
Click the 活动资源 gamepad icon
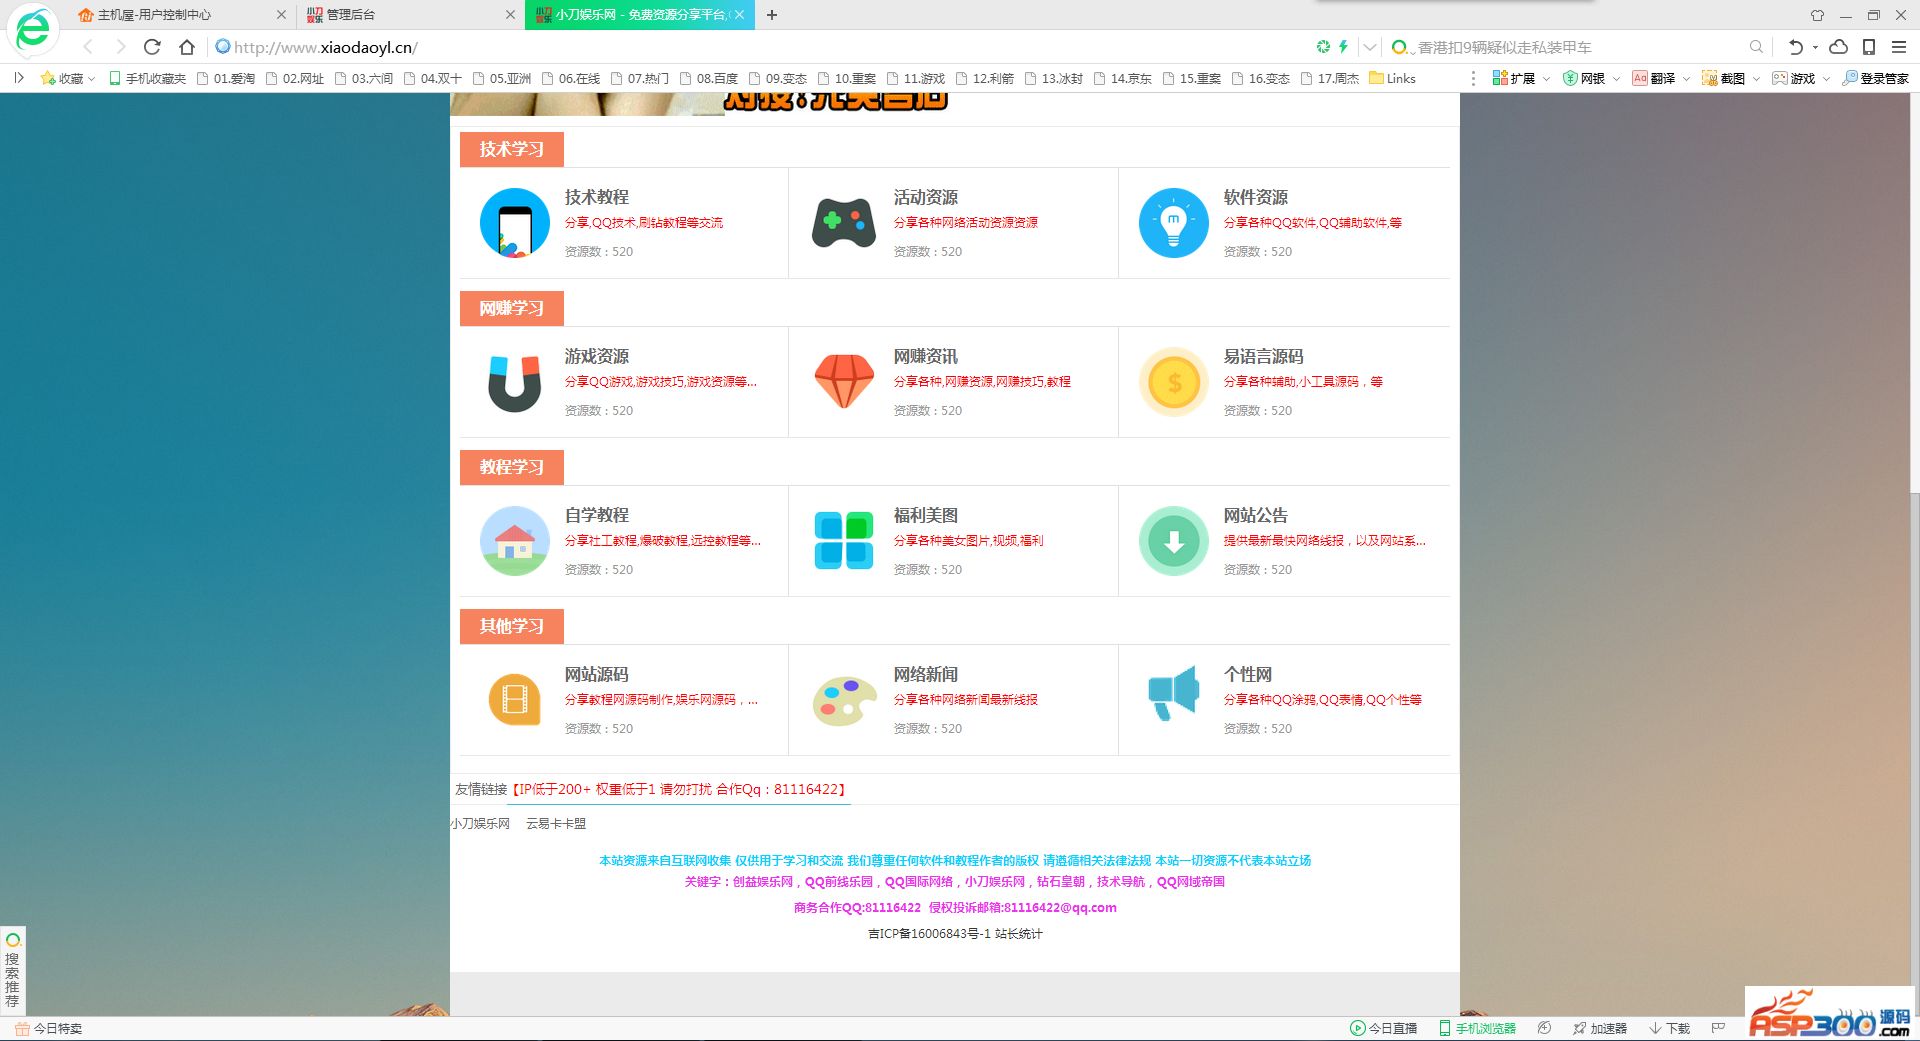(x=844, y=223)
